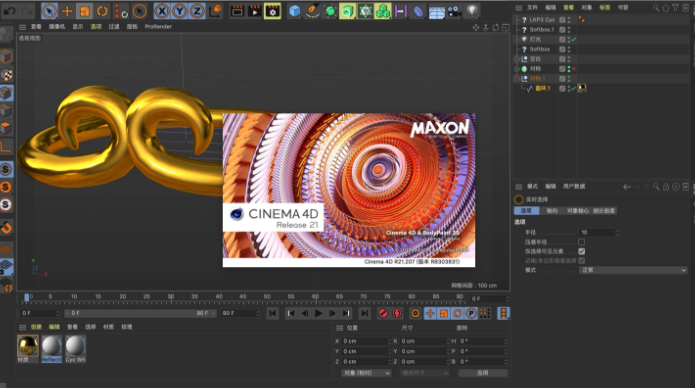Expand the 对称 symmetry object
This screenshot has height=388, width=695.
click(x=516, y=69)
